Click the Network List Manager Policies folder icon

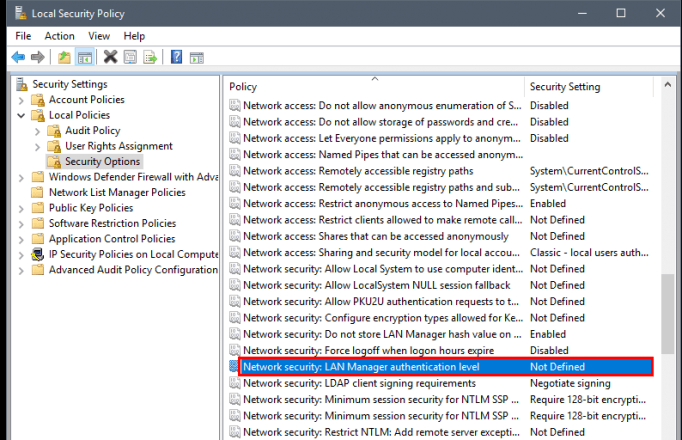tap(38, 192)
